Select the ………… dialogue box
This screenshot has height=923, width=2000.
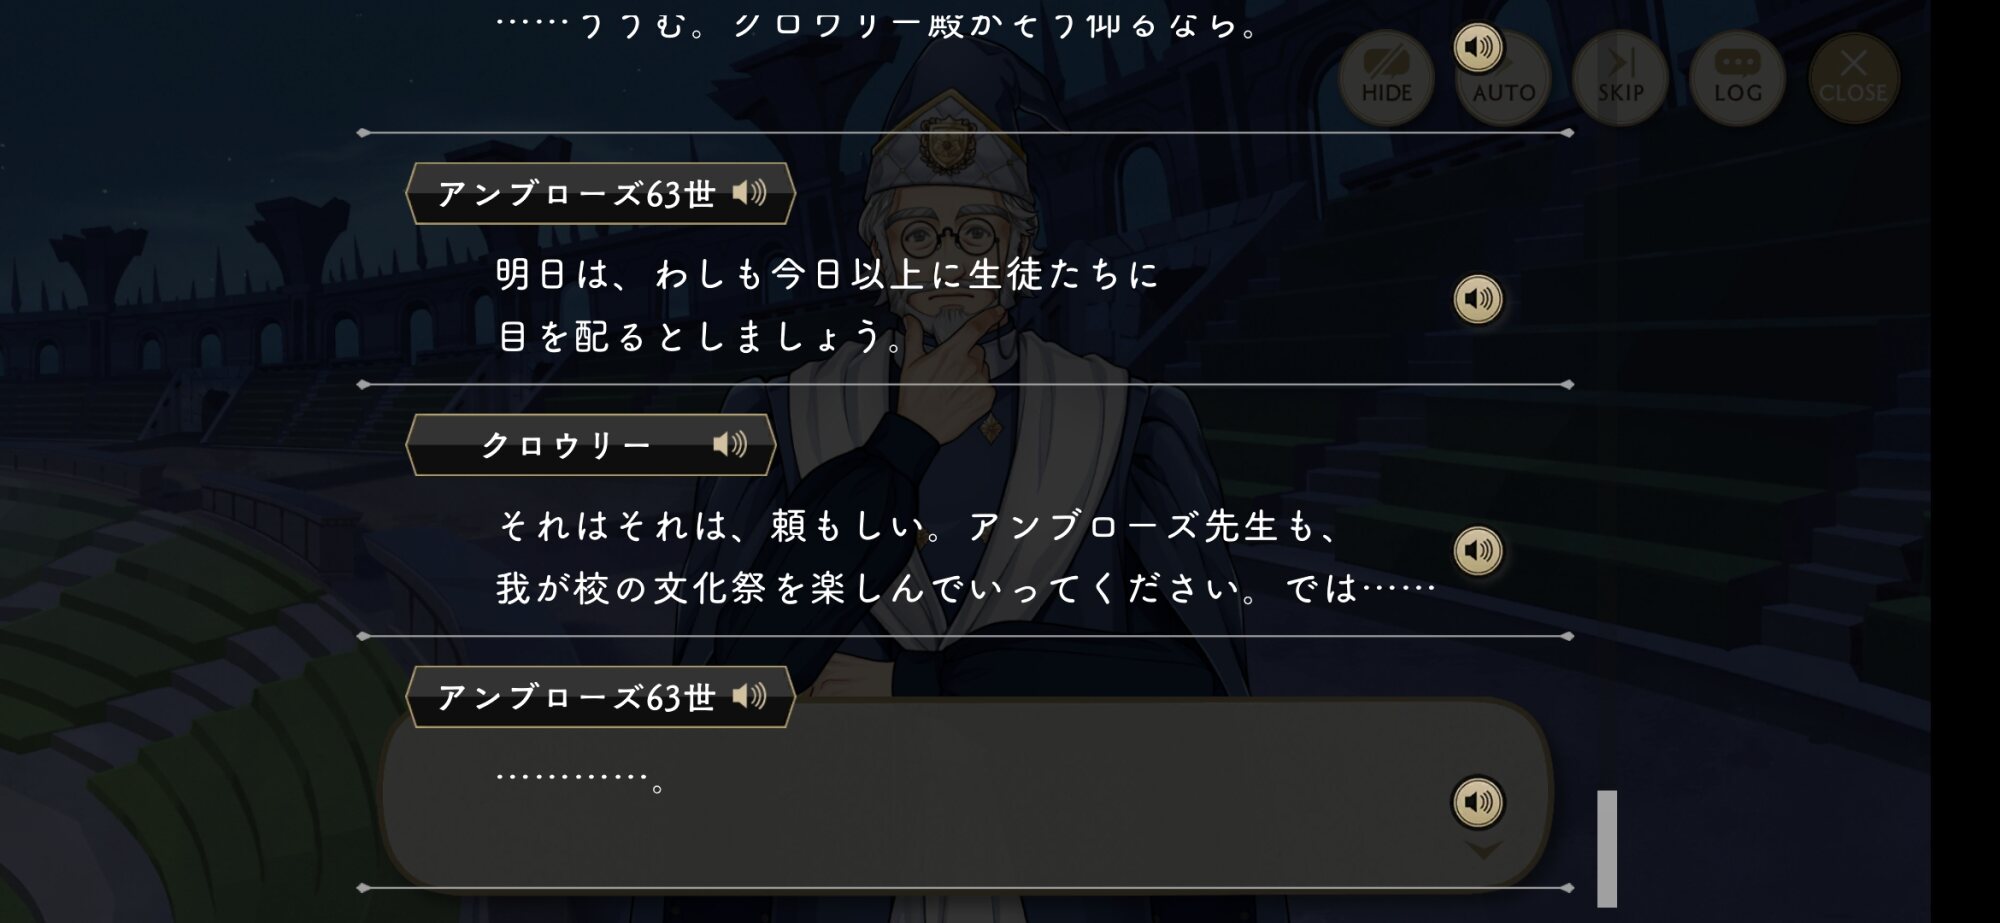pyautogui.click(x=966, y=792)
